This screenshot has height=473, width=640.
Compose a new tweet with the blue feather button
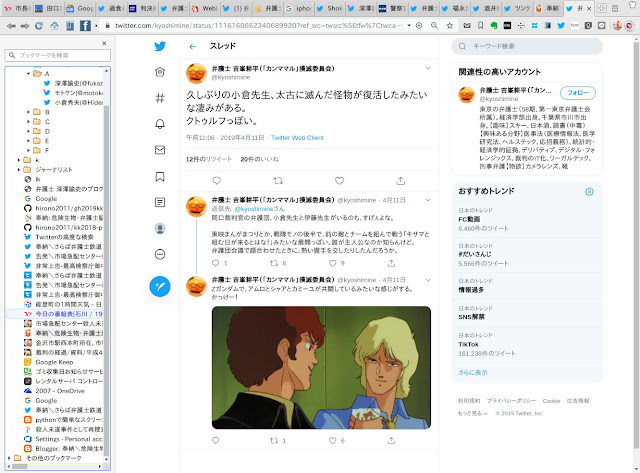tap(160, 286)
